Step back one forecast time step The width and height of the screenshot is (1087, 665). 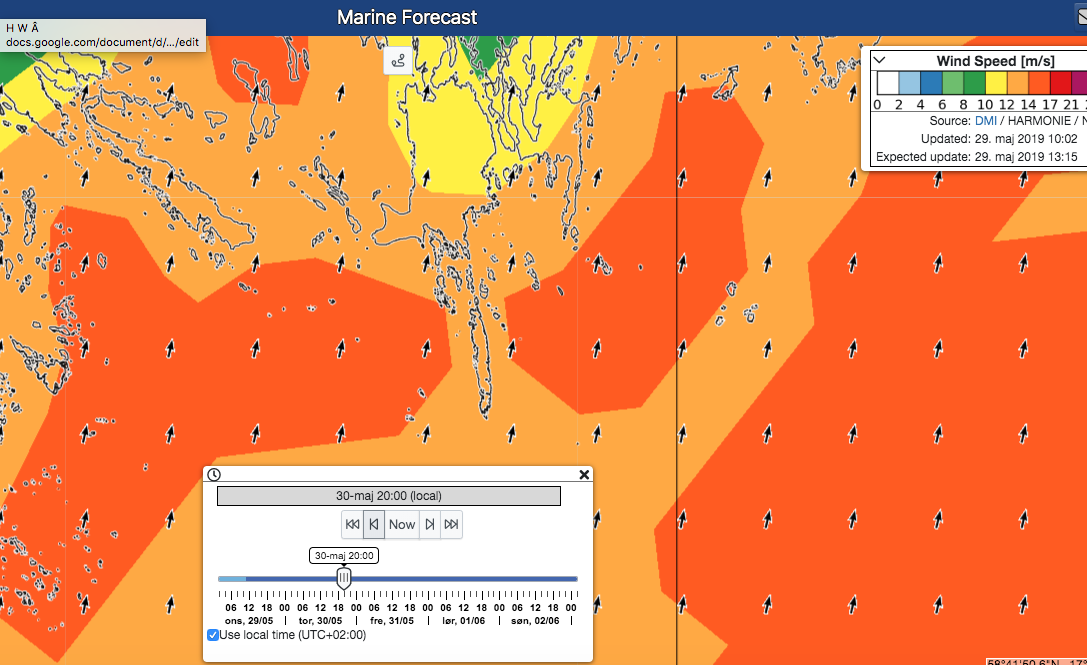(x=374, y=524)
